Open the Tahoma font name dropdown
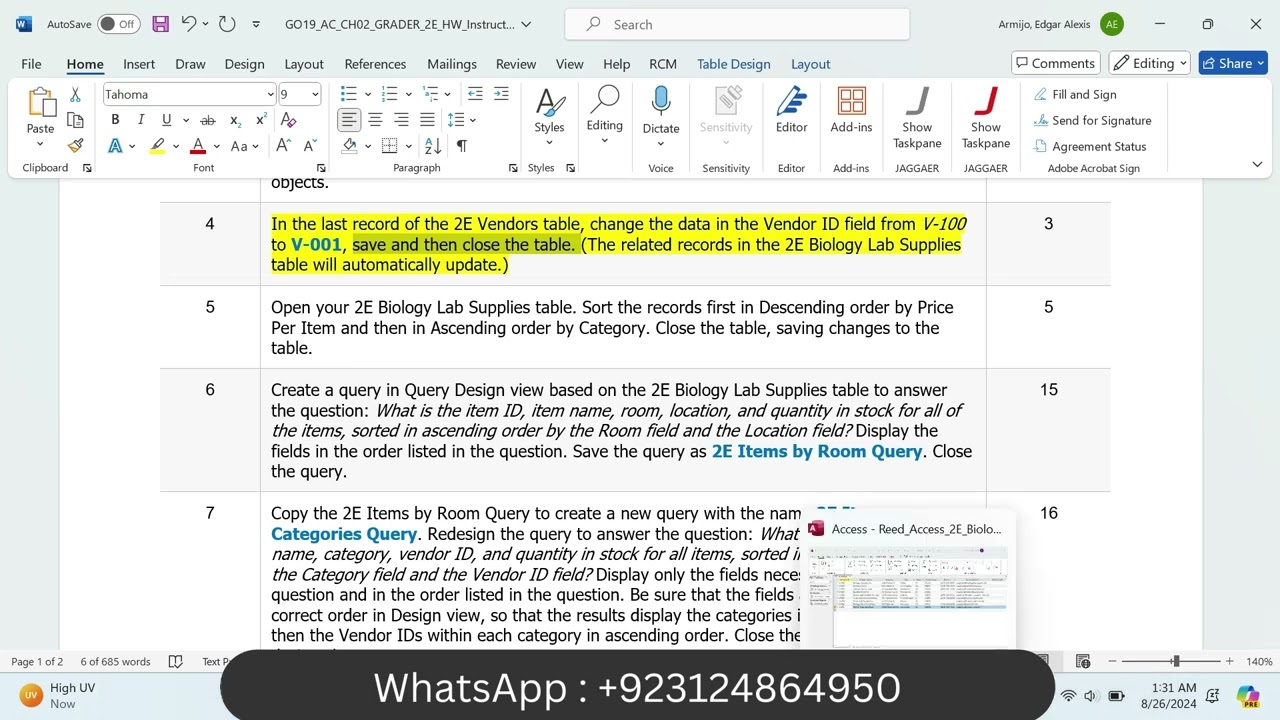Image resolution: width=1280 pixels, height=720 pixels. 270,95
